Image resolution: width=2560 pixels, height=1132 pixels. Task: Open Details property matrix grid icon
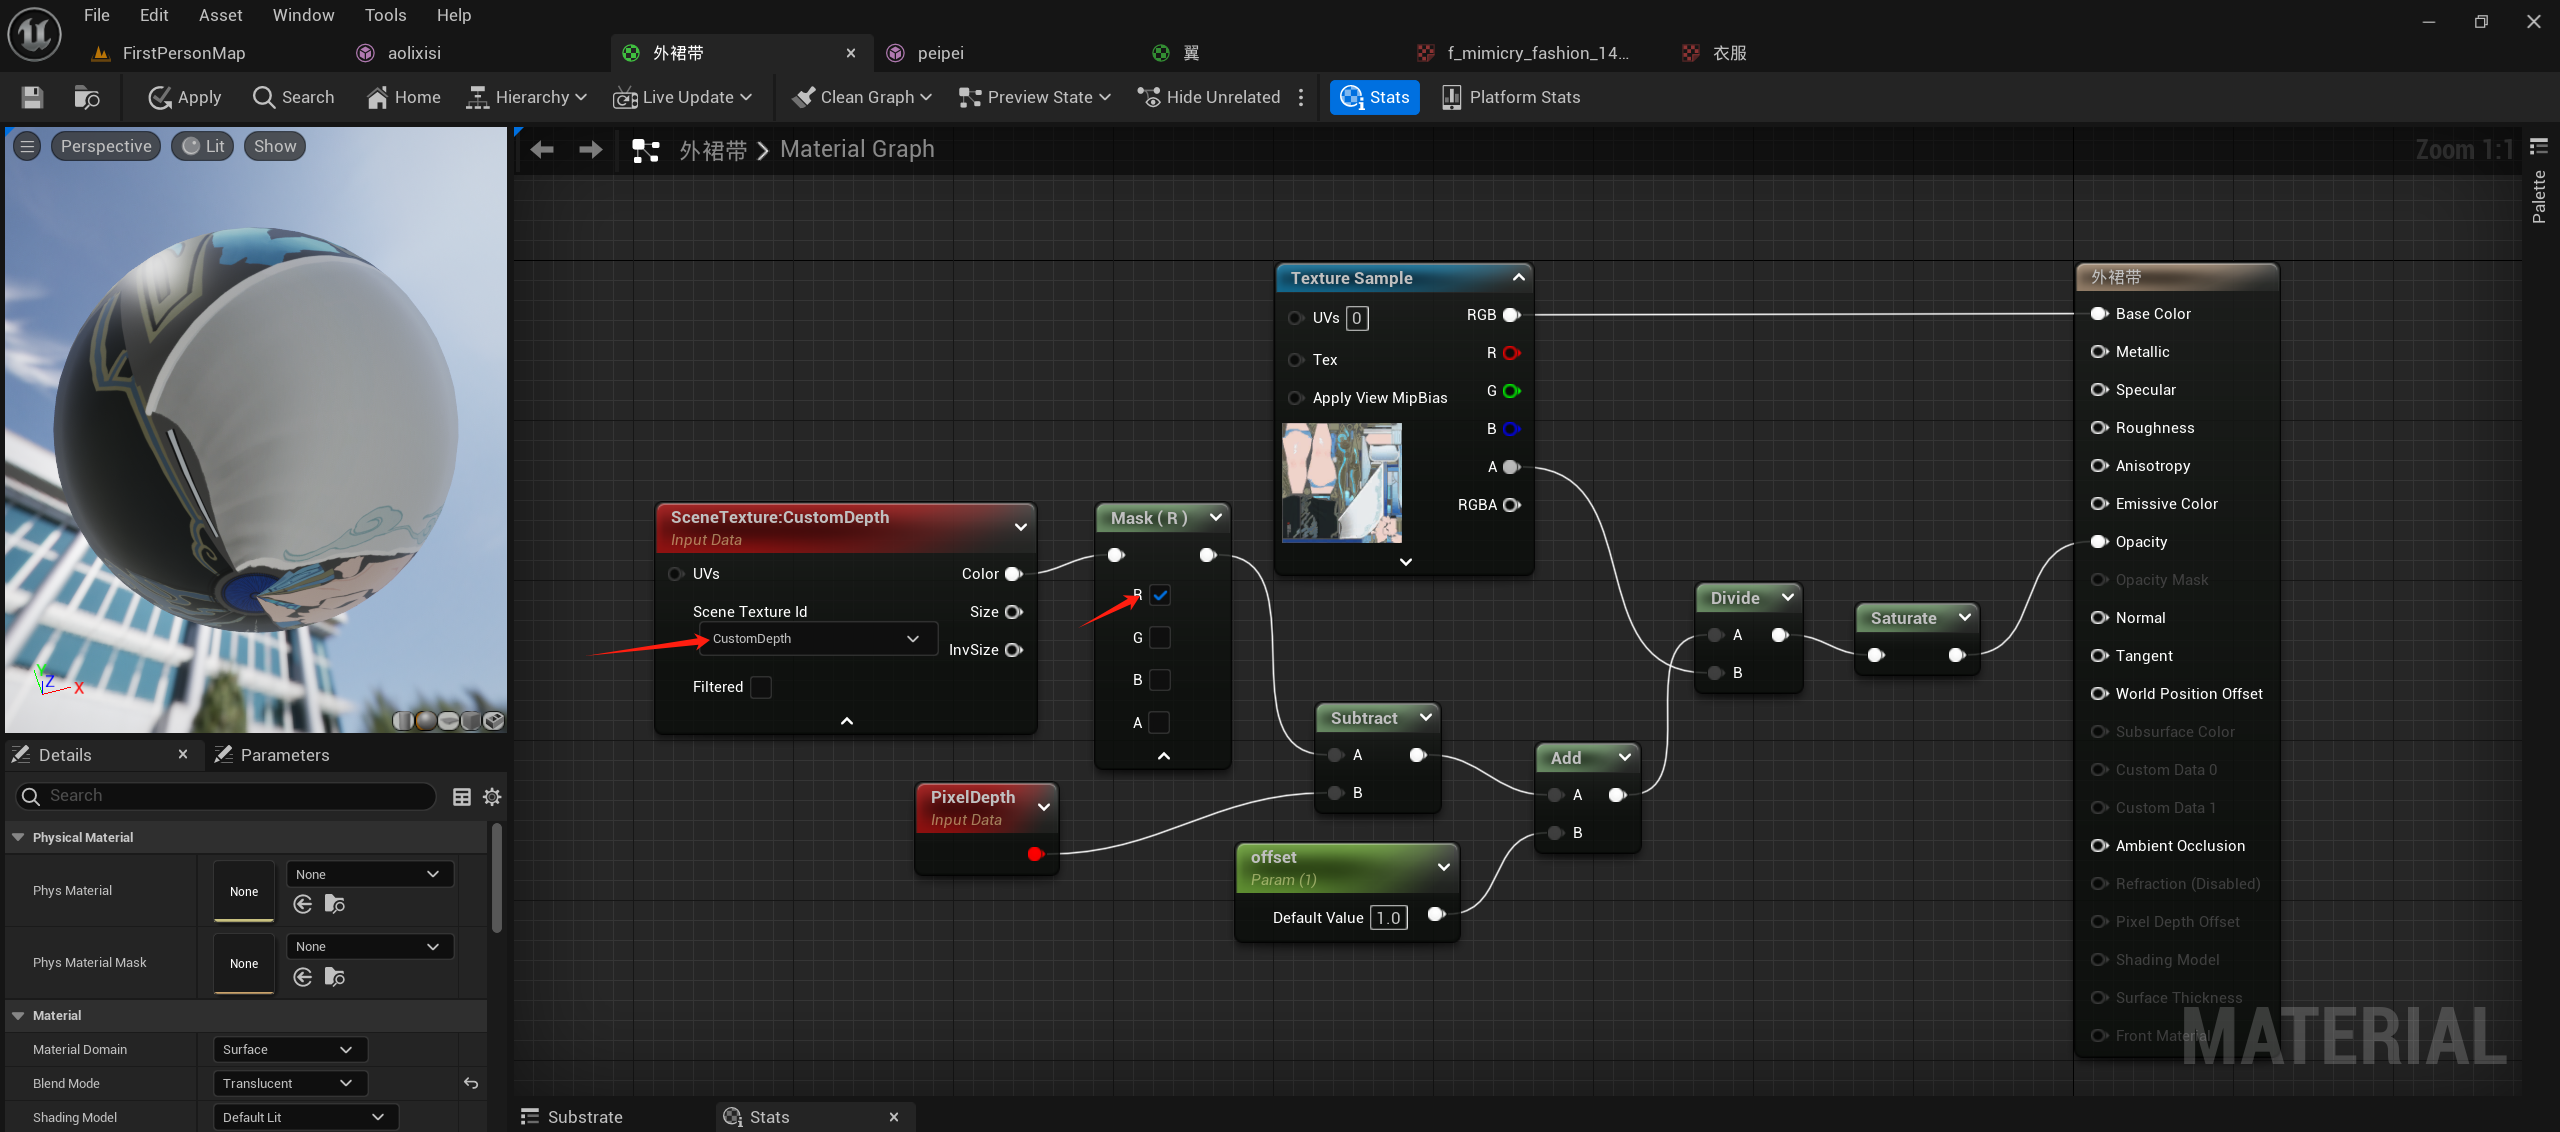click(x=462, y=797)
